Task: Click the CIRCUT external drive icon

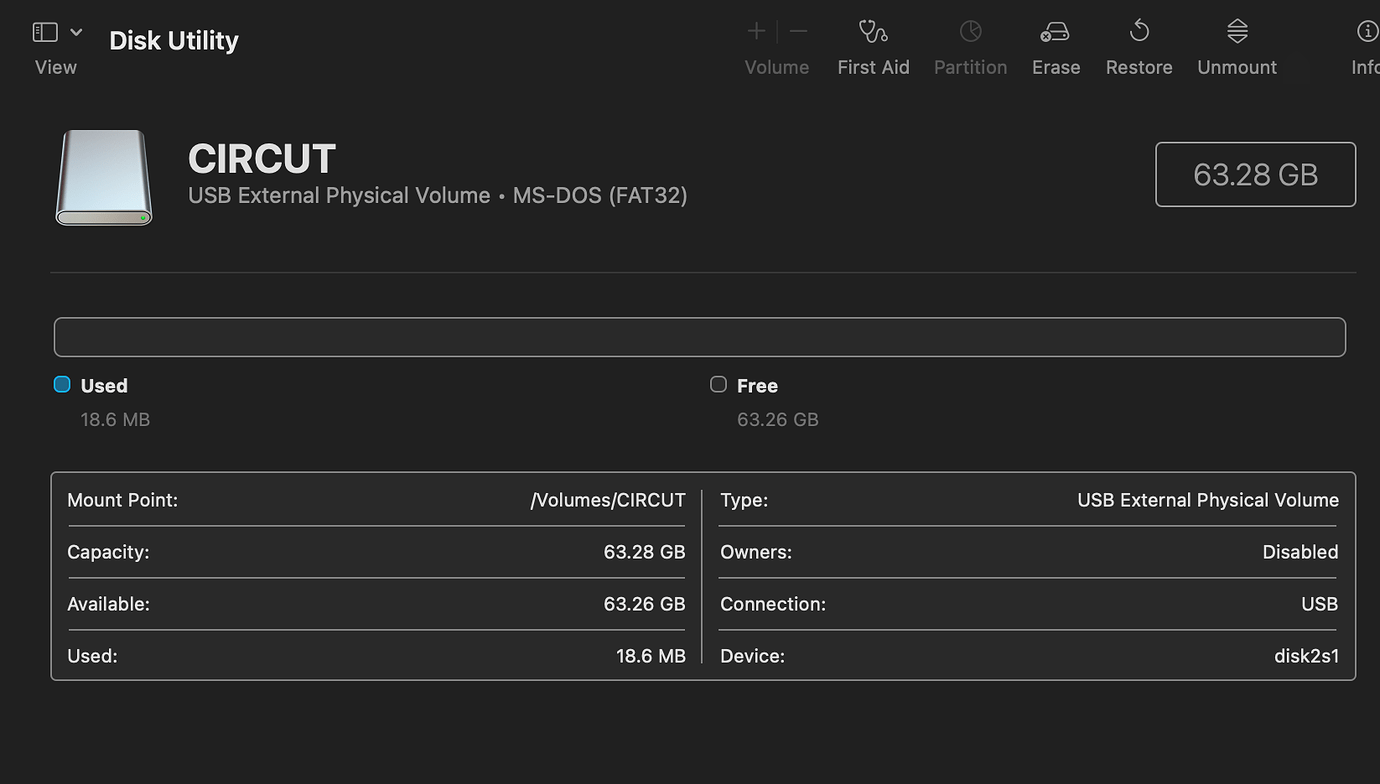Action: click(x=104, y=177)
